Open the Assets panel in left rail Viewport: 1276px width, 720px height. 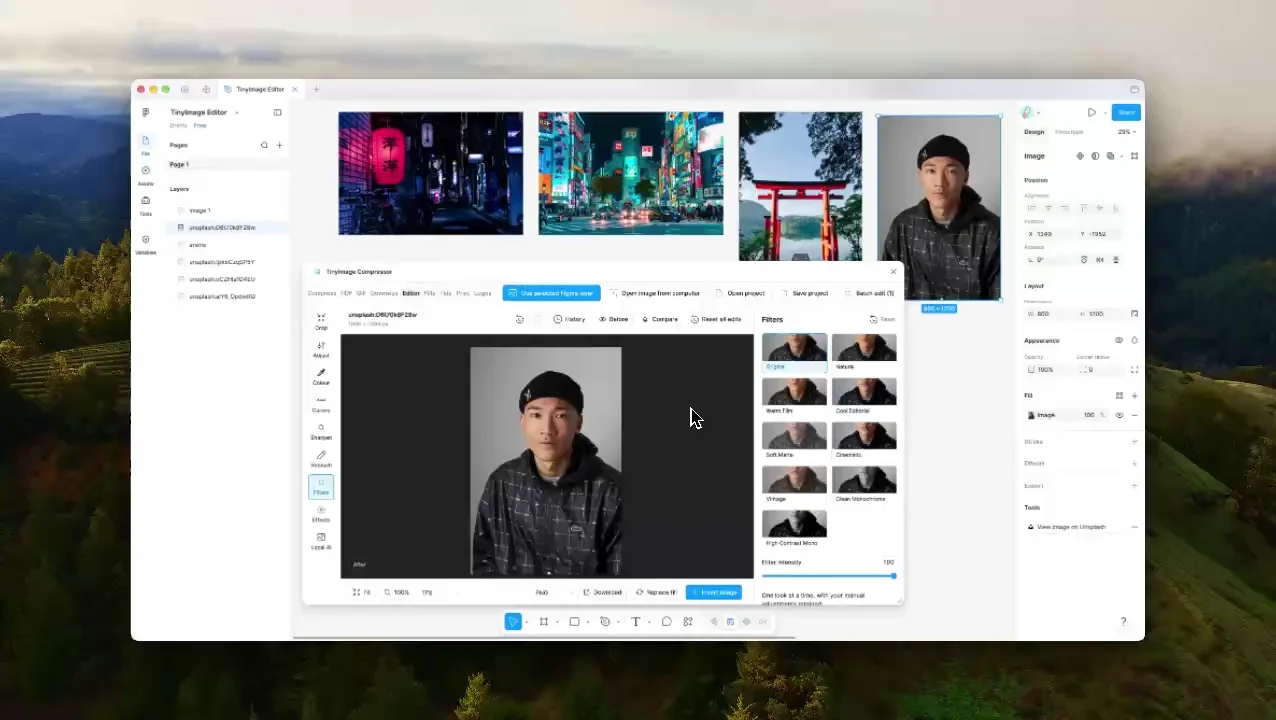(145, 175)
